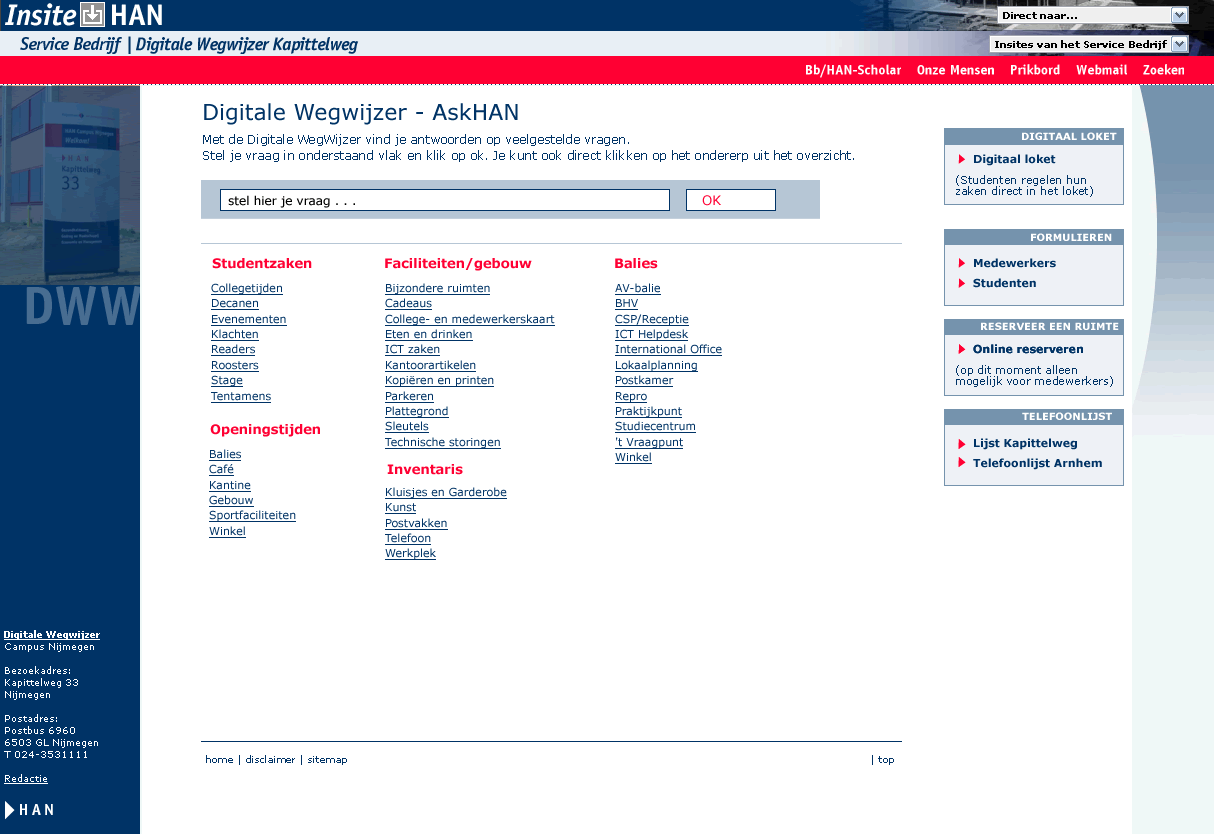Open ICT Helpdesk link

coord(652,334)
